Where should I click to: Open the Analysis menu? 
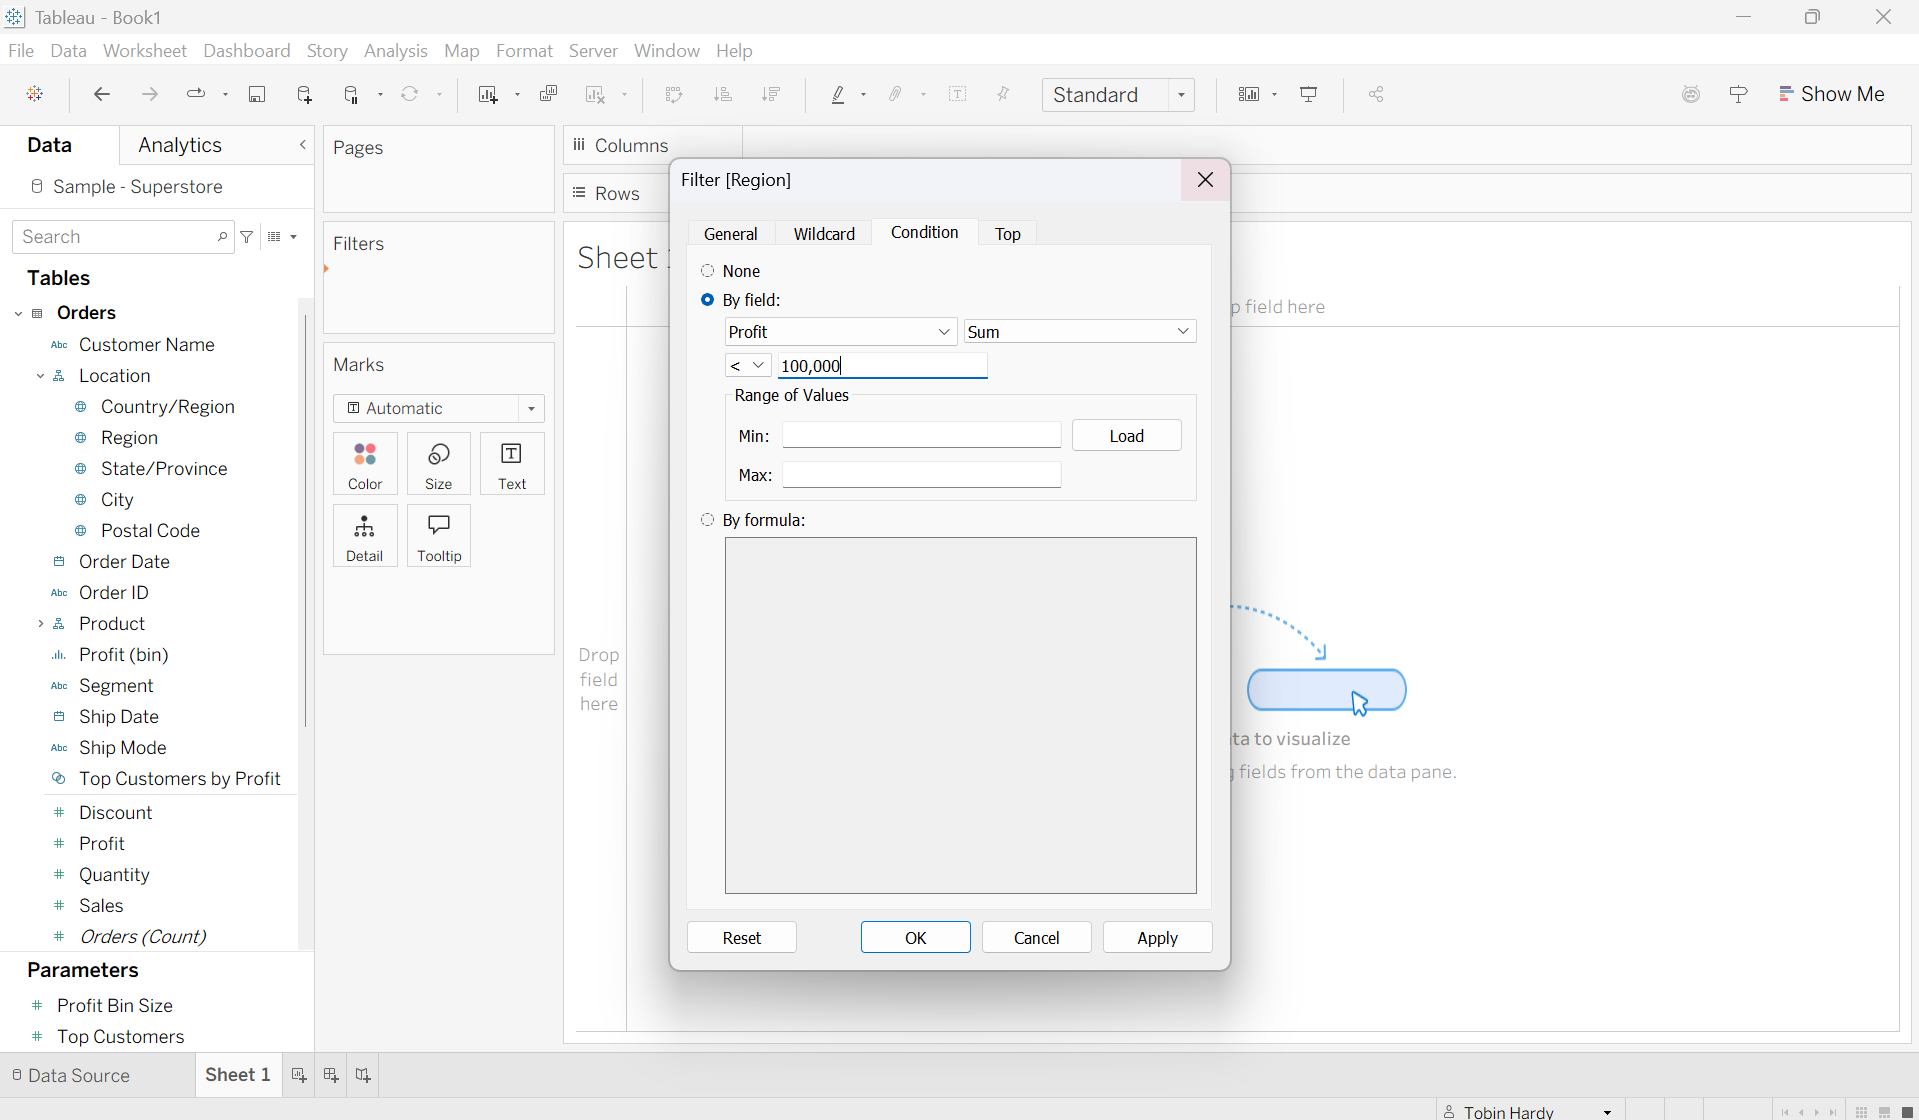395,51
